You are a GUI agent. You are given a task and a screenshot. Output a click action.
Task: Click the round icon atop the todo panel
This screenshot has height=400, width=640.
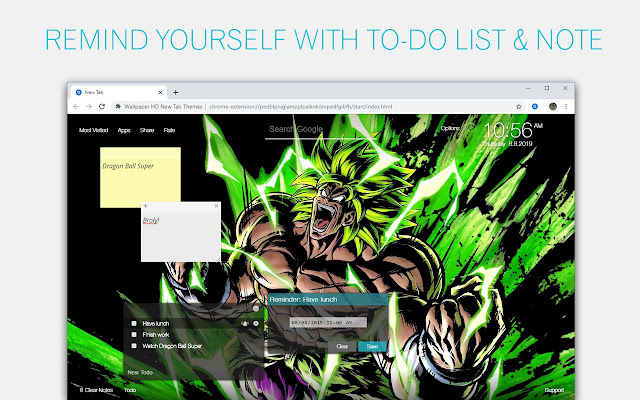pos(256,309)
